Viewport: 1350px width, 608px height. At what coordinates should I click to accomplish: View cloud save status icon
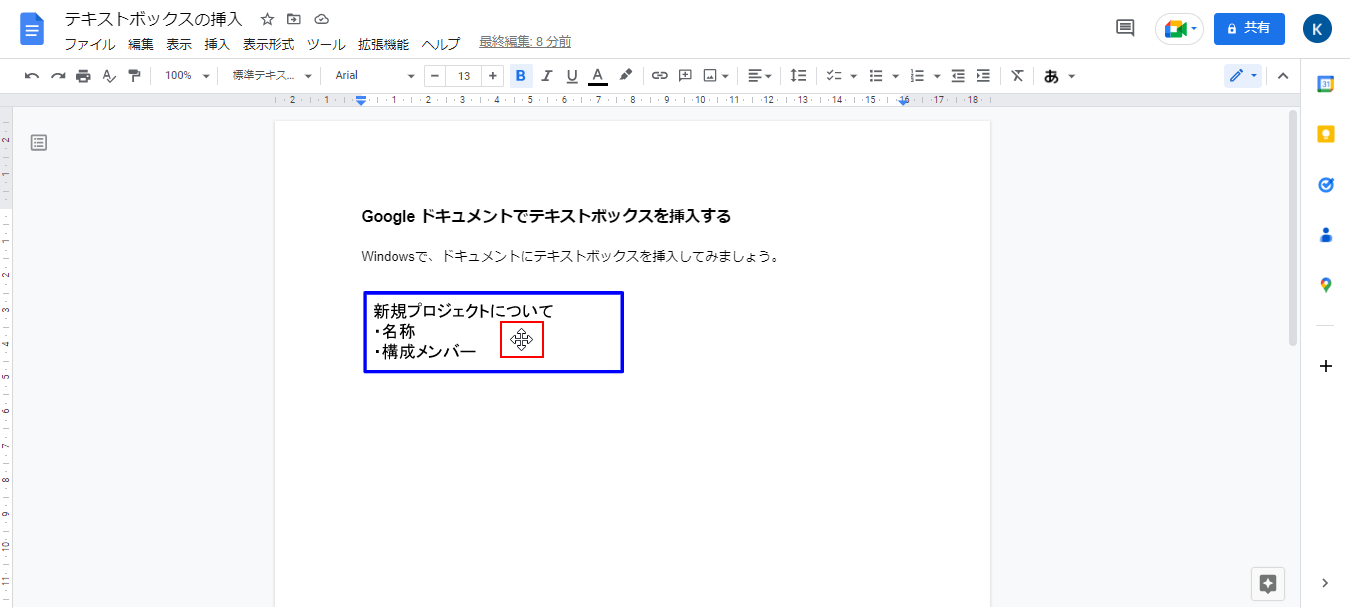[321, 19]
